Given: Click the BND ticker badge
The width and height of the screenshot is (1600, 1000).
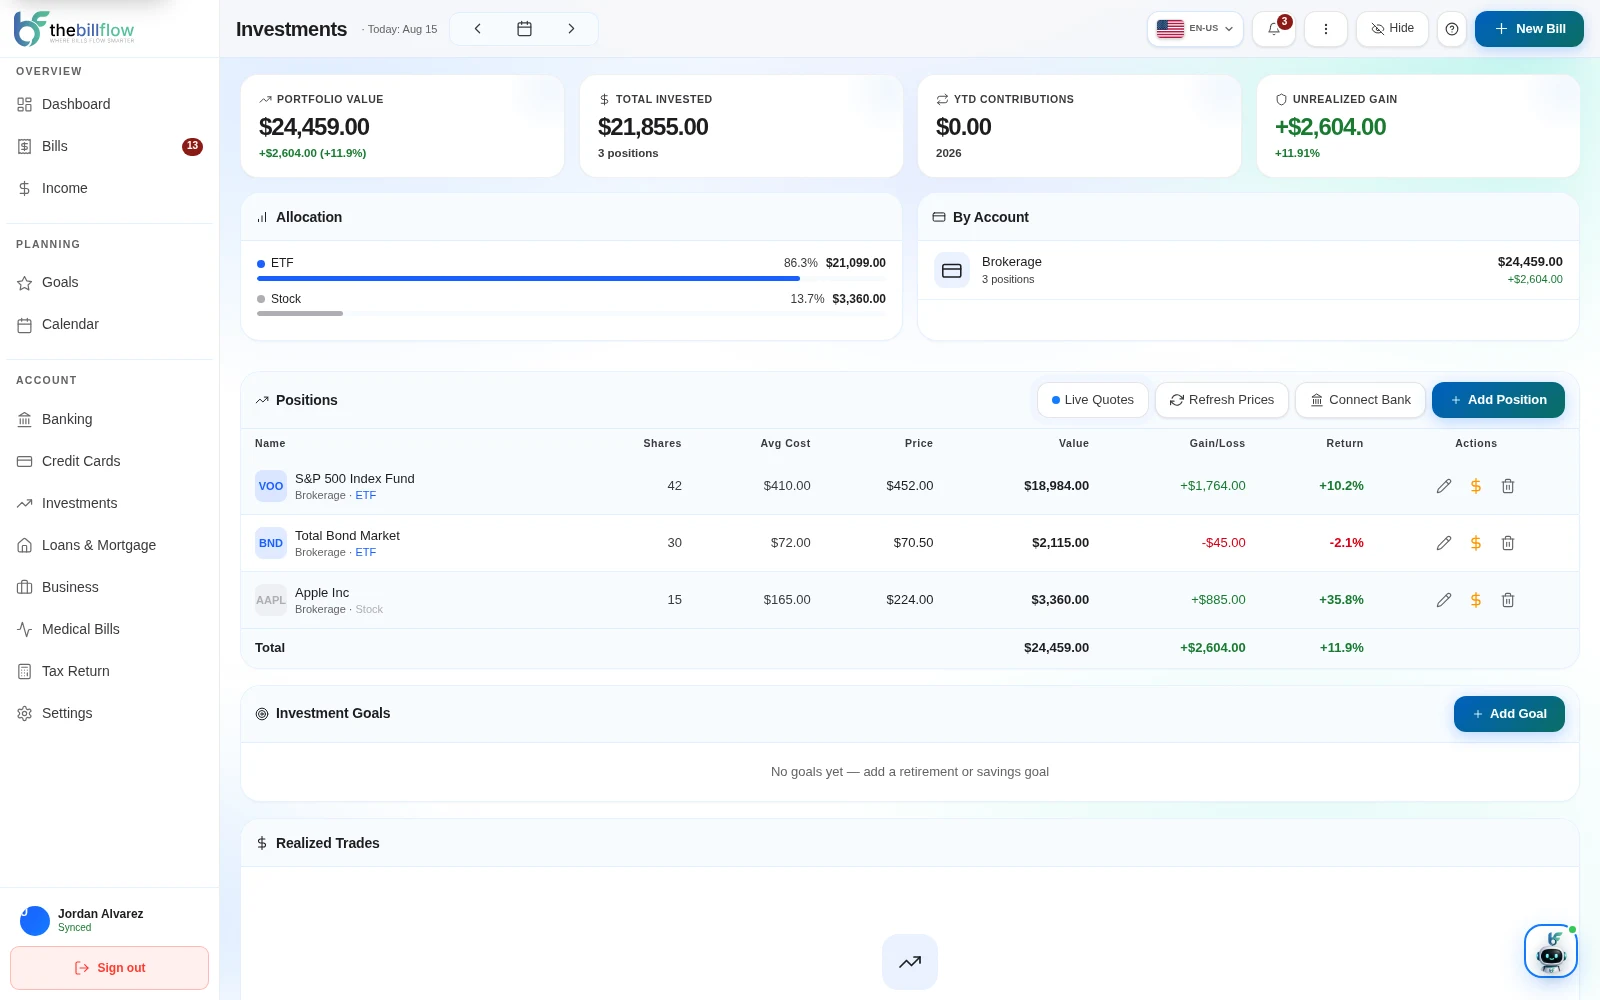Looking at the screenshot, I should point(271,543).
